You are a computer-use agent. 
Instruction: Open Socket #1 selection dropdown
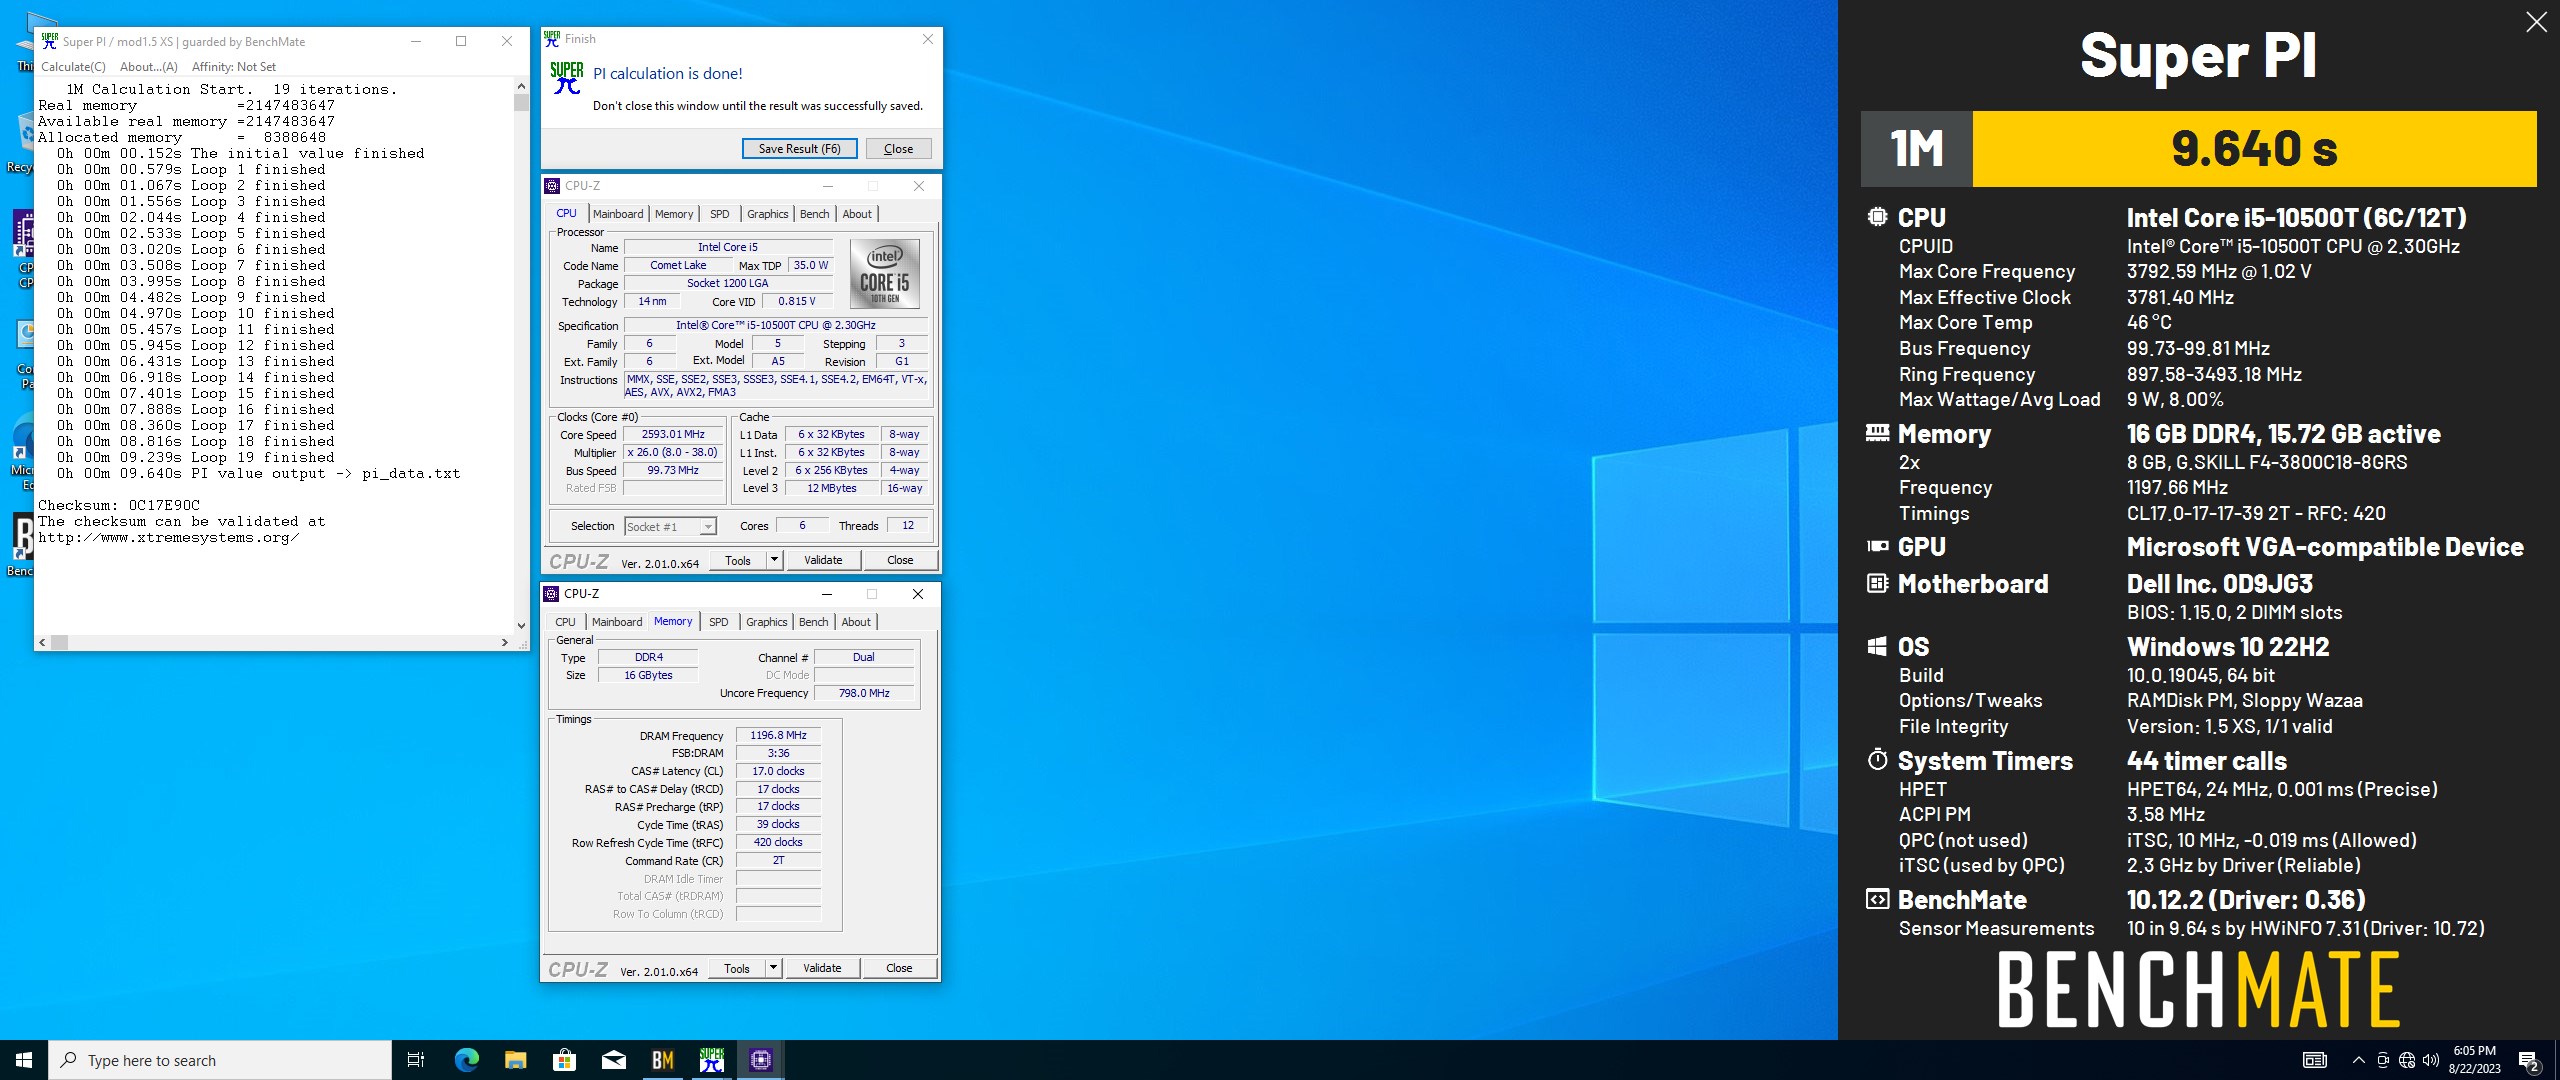(670, 527)
